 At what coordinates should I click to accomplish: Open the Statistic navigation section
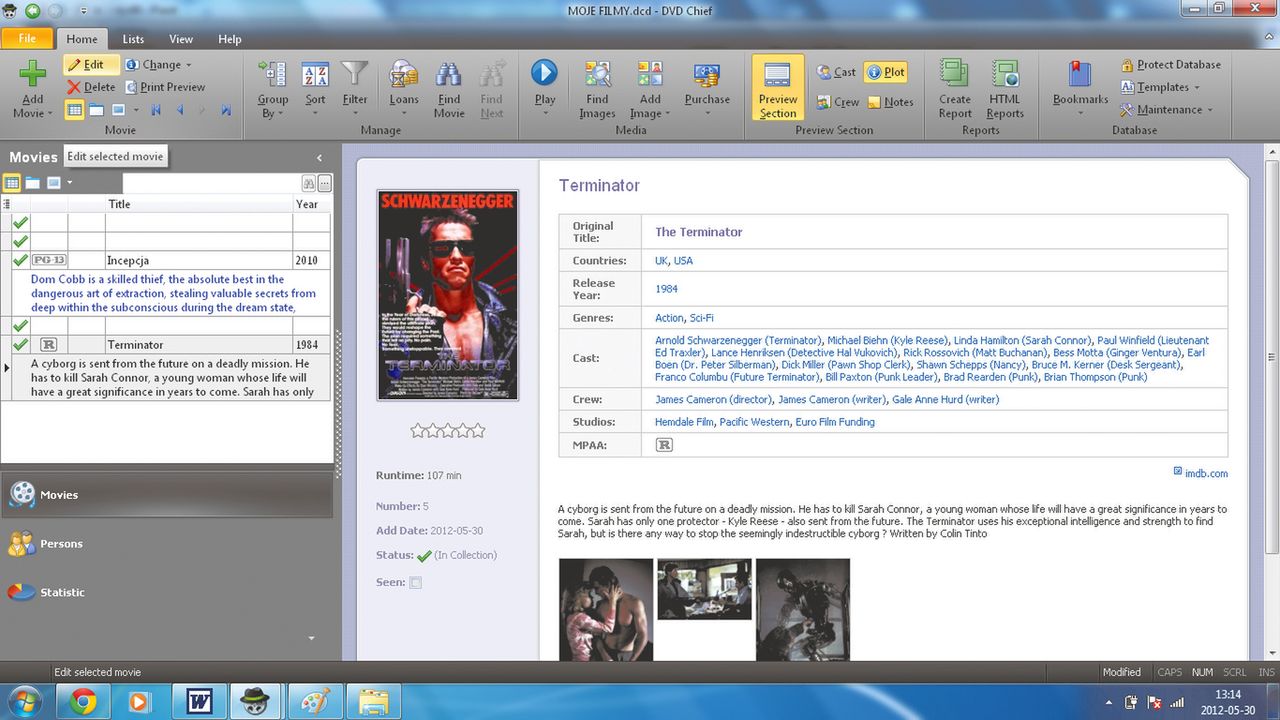point(166,592)
